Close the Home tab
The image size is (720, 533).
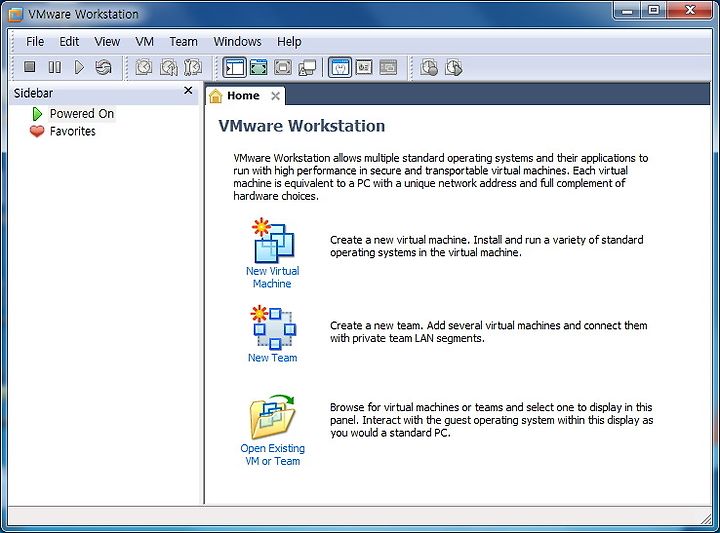pyautogui.click(x=275, y=96)
